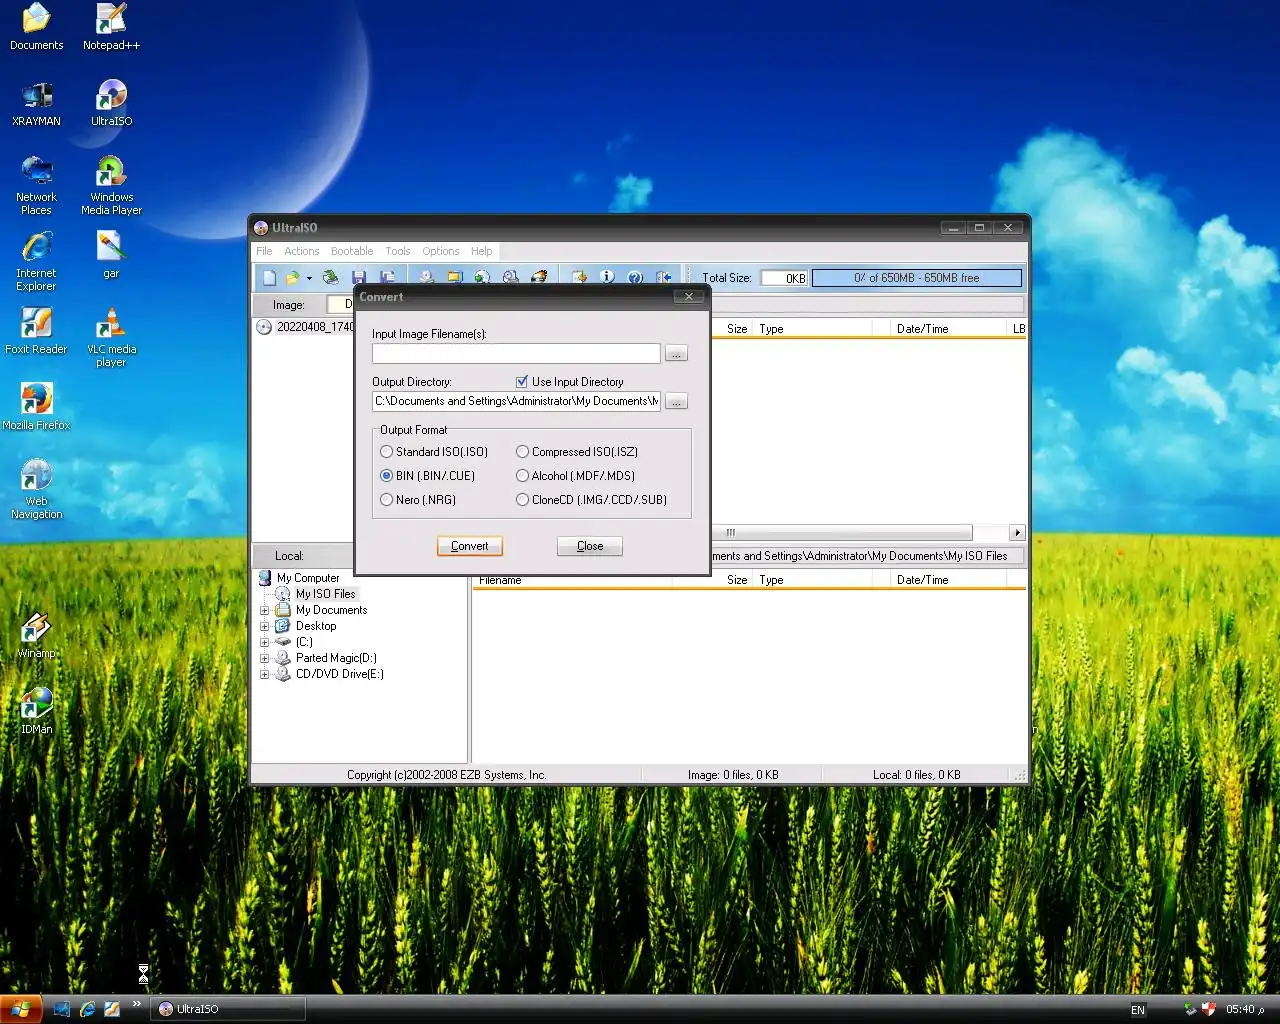
Task: Click the Open file folder toolbar icon
Action: click(x=293, y=277)
